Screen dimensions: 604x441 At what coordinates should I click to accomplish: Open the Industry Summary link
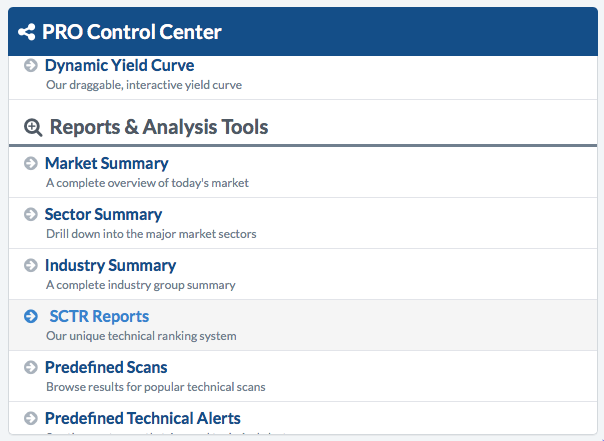[x=110, y=266]
